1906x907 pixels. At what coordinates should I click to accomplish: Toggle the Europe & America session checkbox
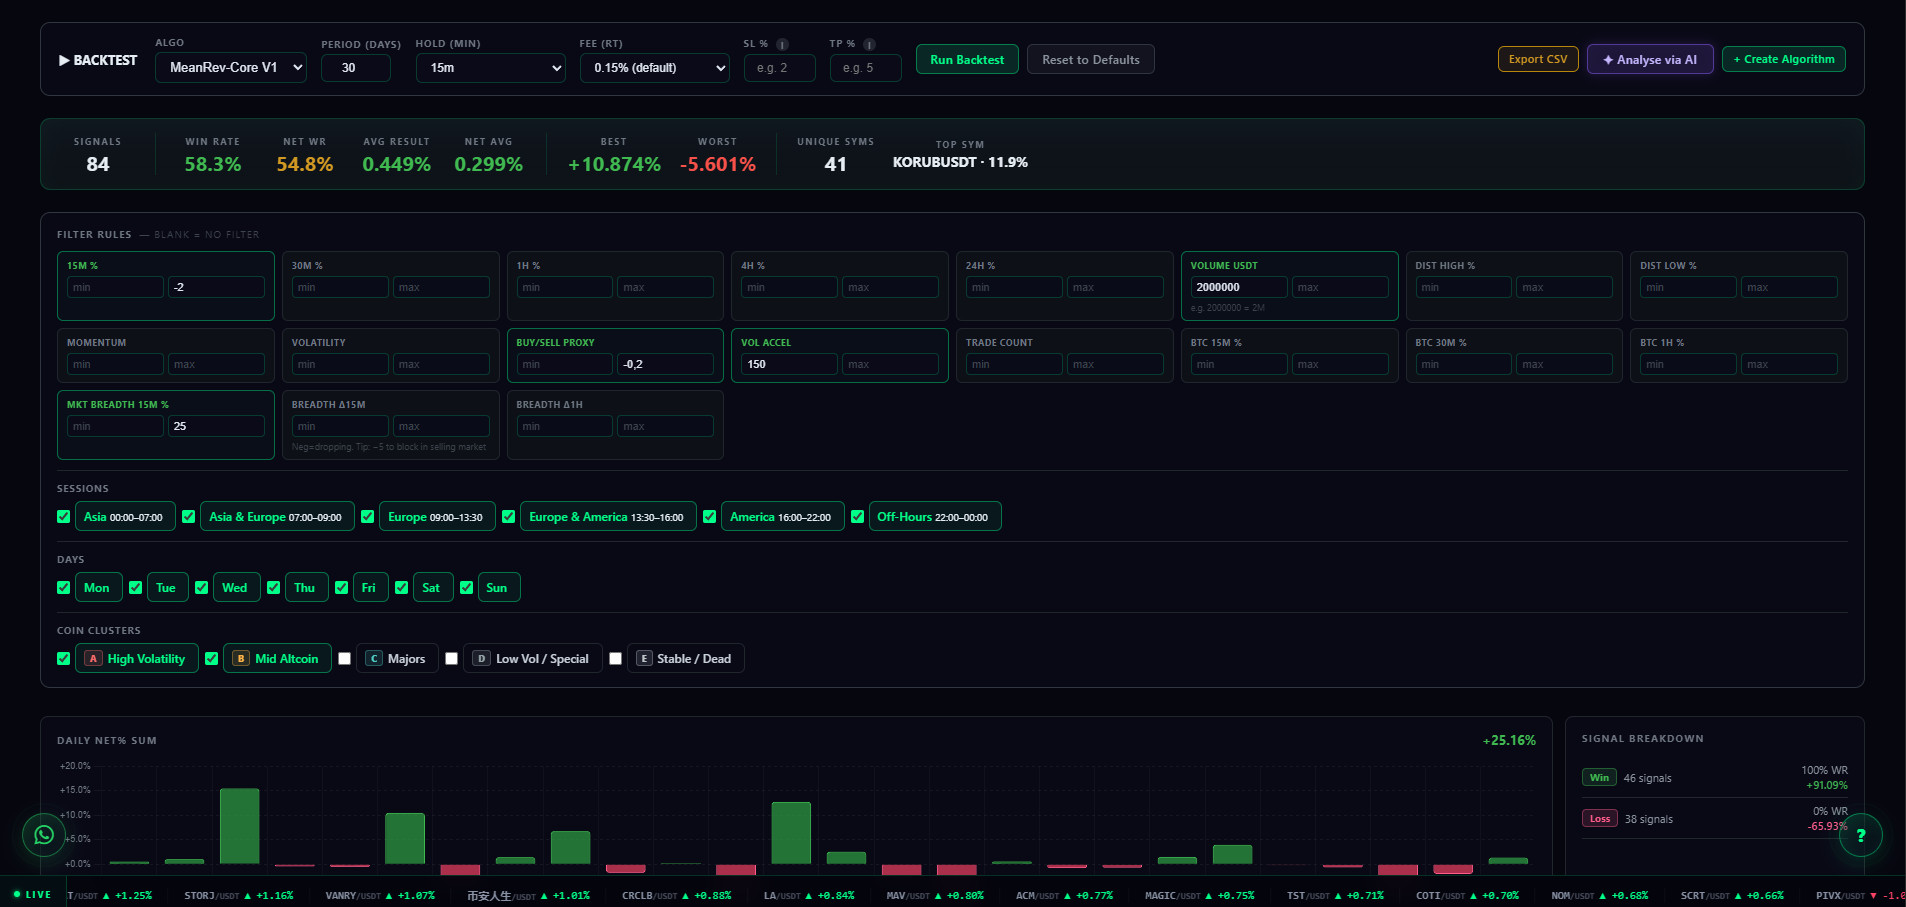pos(509,517)
